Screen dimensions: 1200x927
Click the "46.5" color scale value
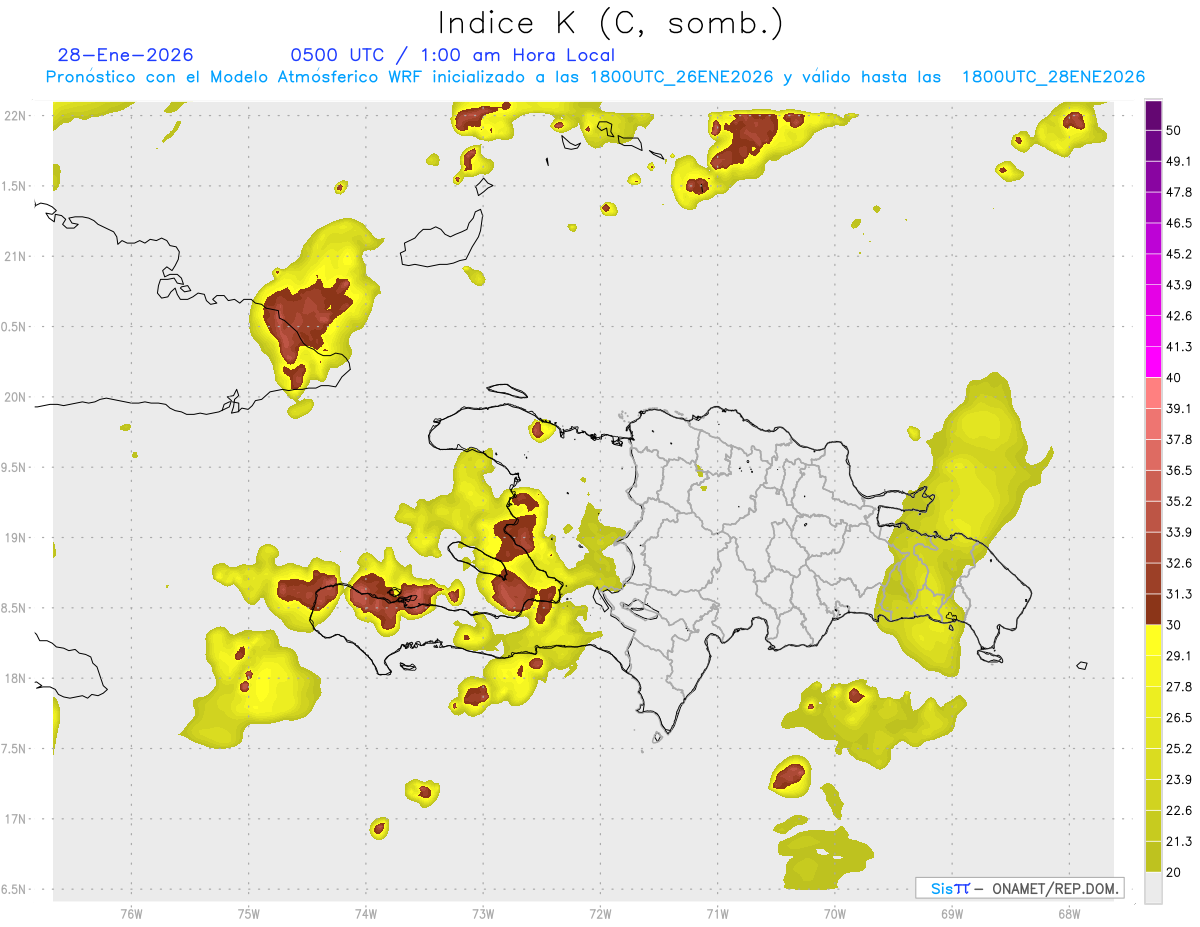tap(1179, 223)
